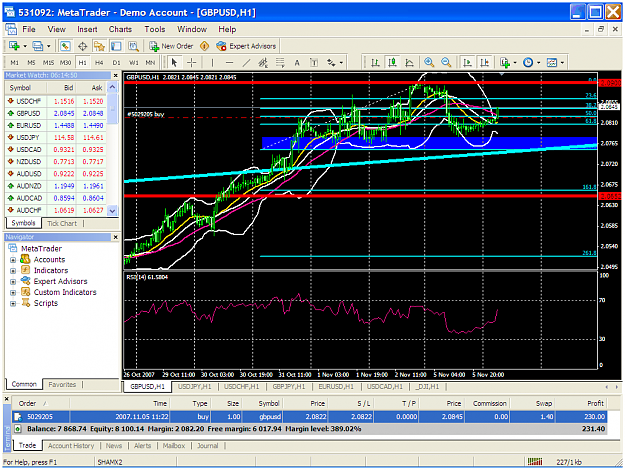Select the Crosshair tool
Viewport: 625px width, 470px height.
tap(191, 63)
